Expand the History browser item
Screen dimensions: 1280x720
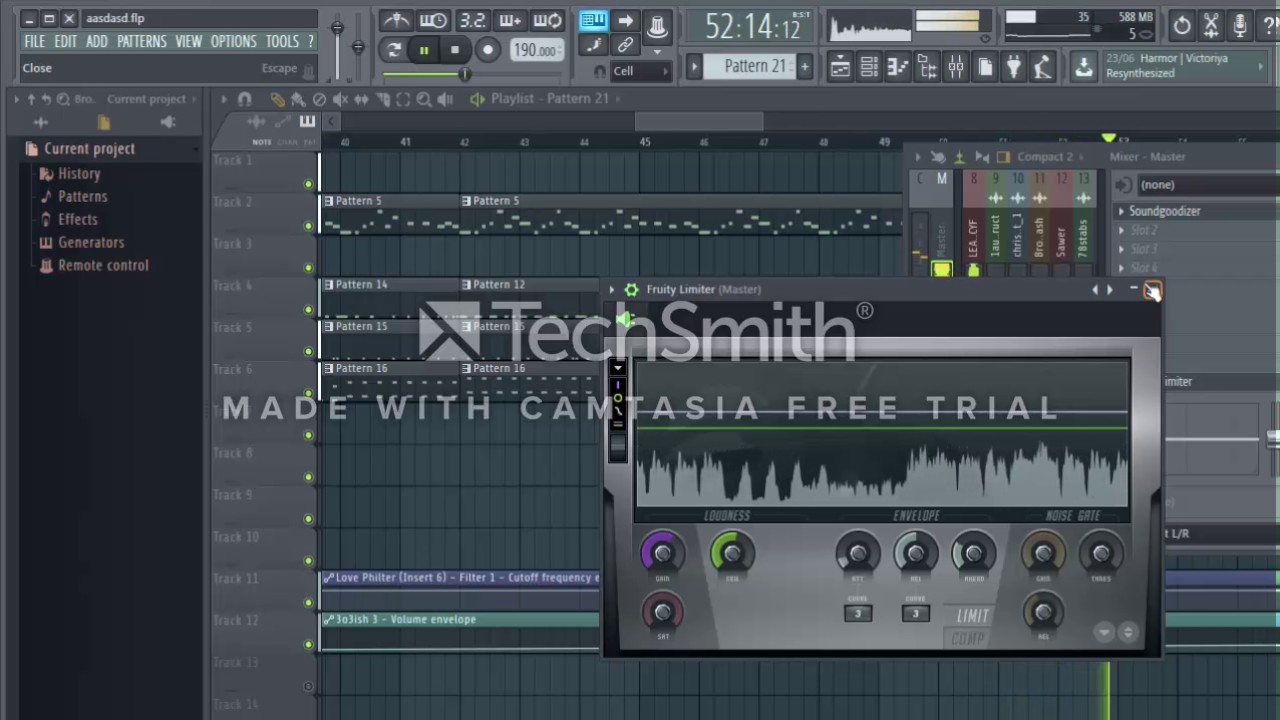point(70,174)
